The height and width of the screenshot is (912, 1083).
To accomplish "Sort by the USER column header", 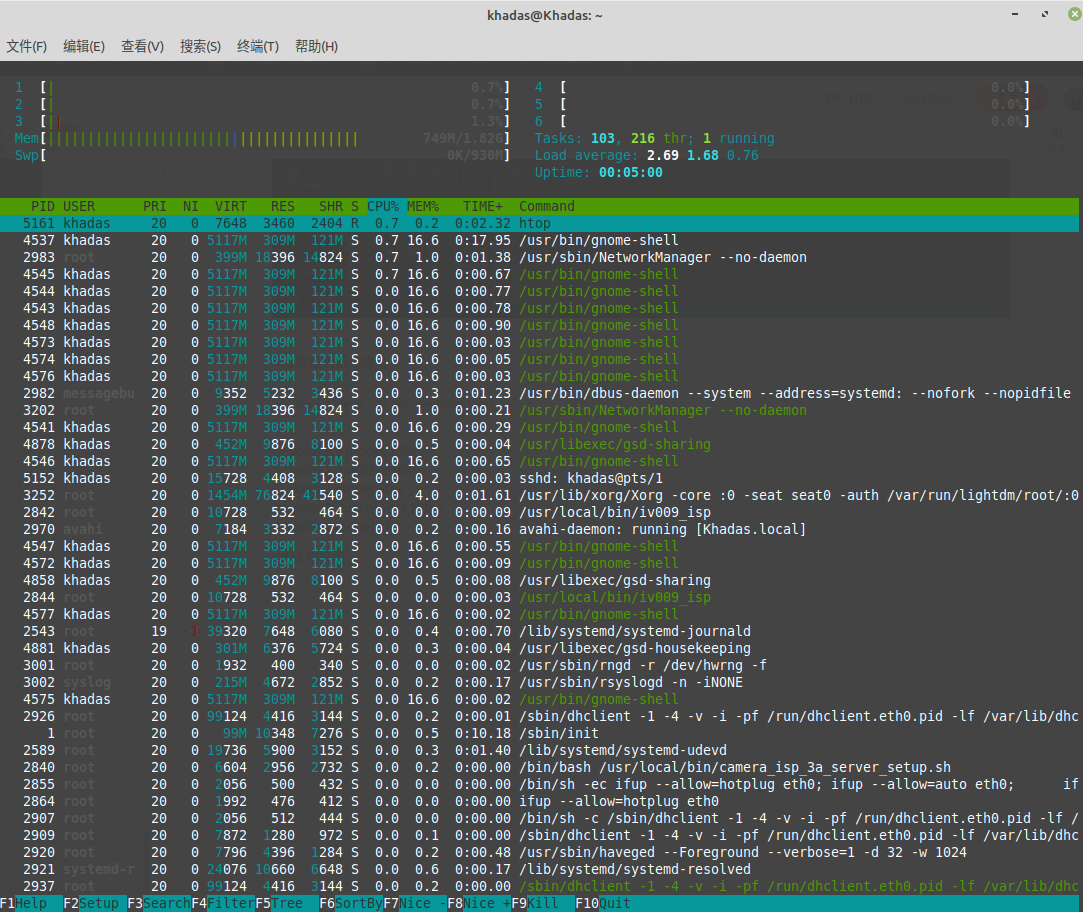I will (79, 207).
